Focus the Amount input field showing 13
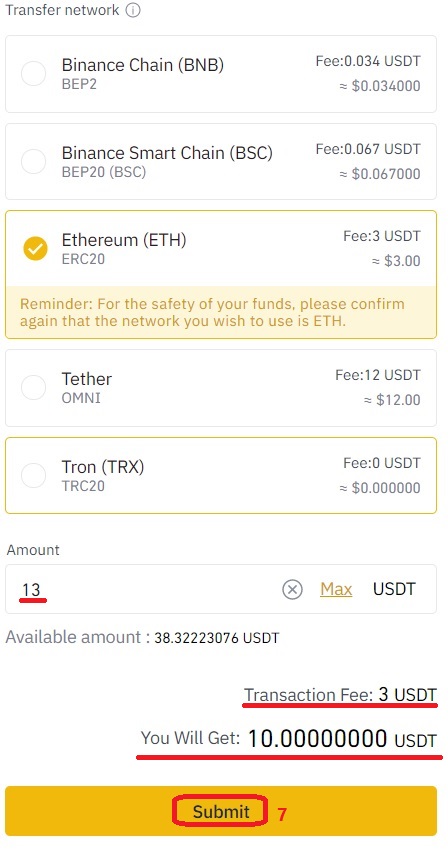This screenshot has width=448, height=853. click(x=221, y=589)
